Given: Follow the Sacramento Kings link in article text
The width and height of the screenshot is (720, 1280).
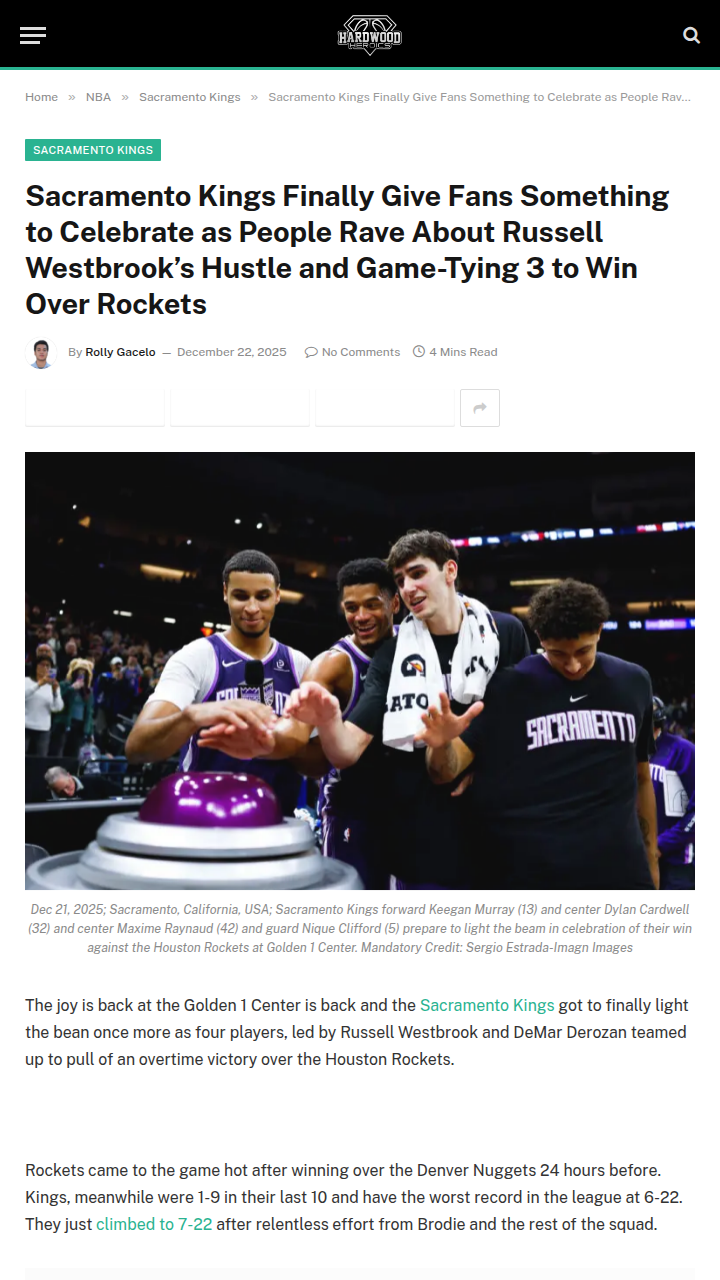Looking at the screenshot, I should point(487,1005).
